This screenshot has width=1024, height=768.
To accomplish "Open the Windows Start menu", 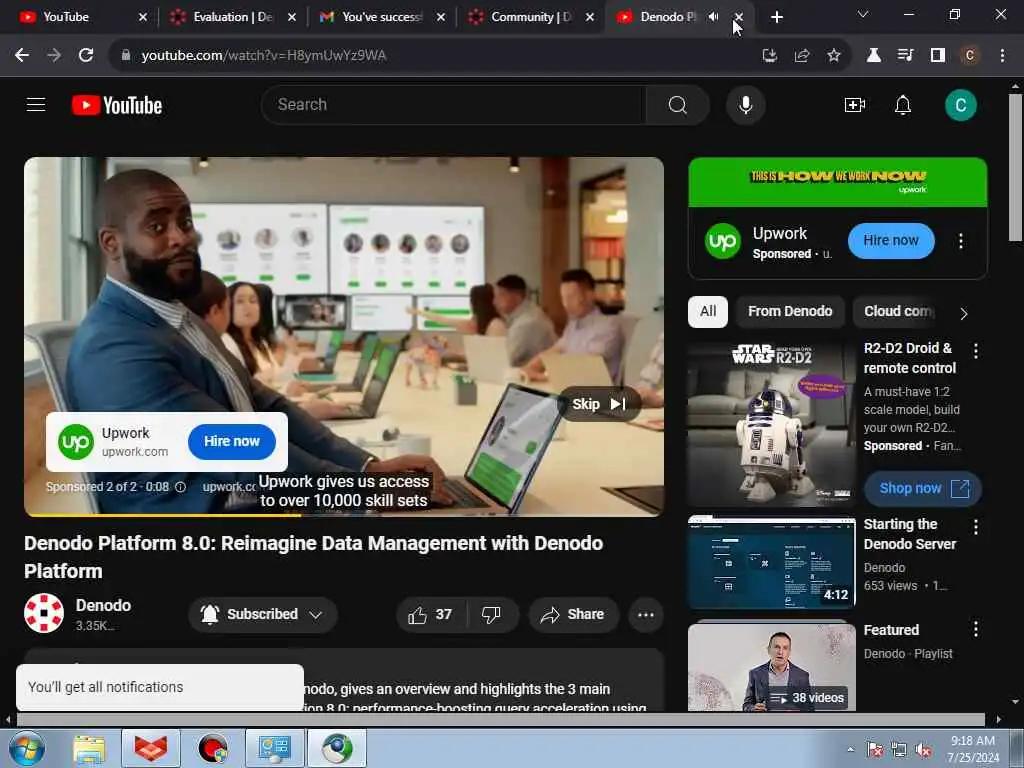I will [26, 748].
